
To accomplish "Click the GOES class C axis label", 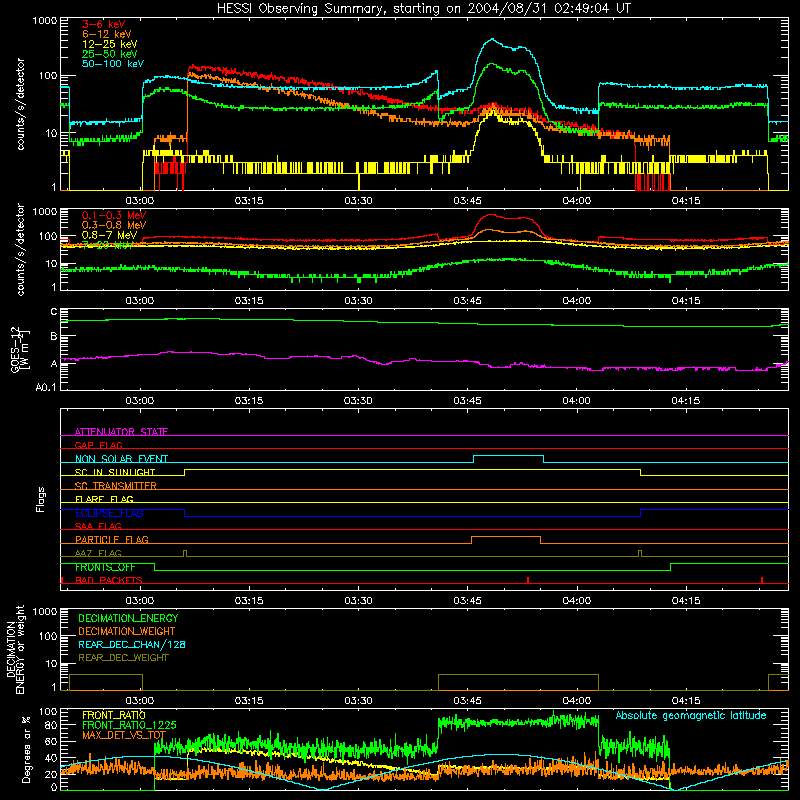I will [x=54, y=312].
